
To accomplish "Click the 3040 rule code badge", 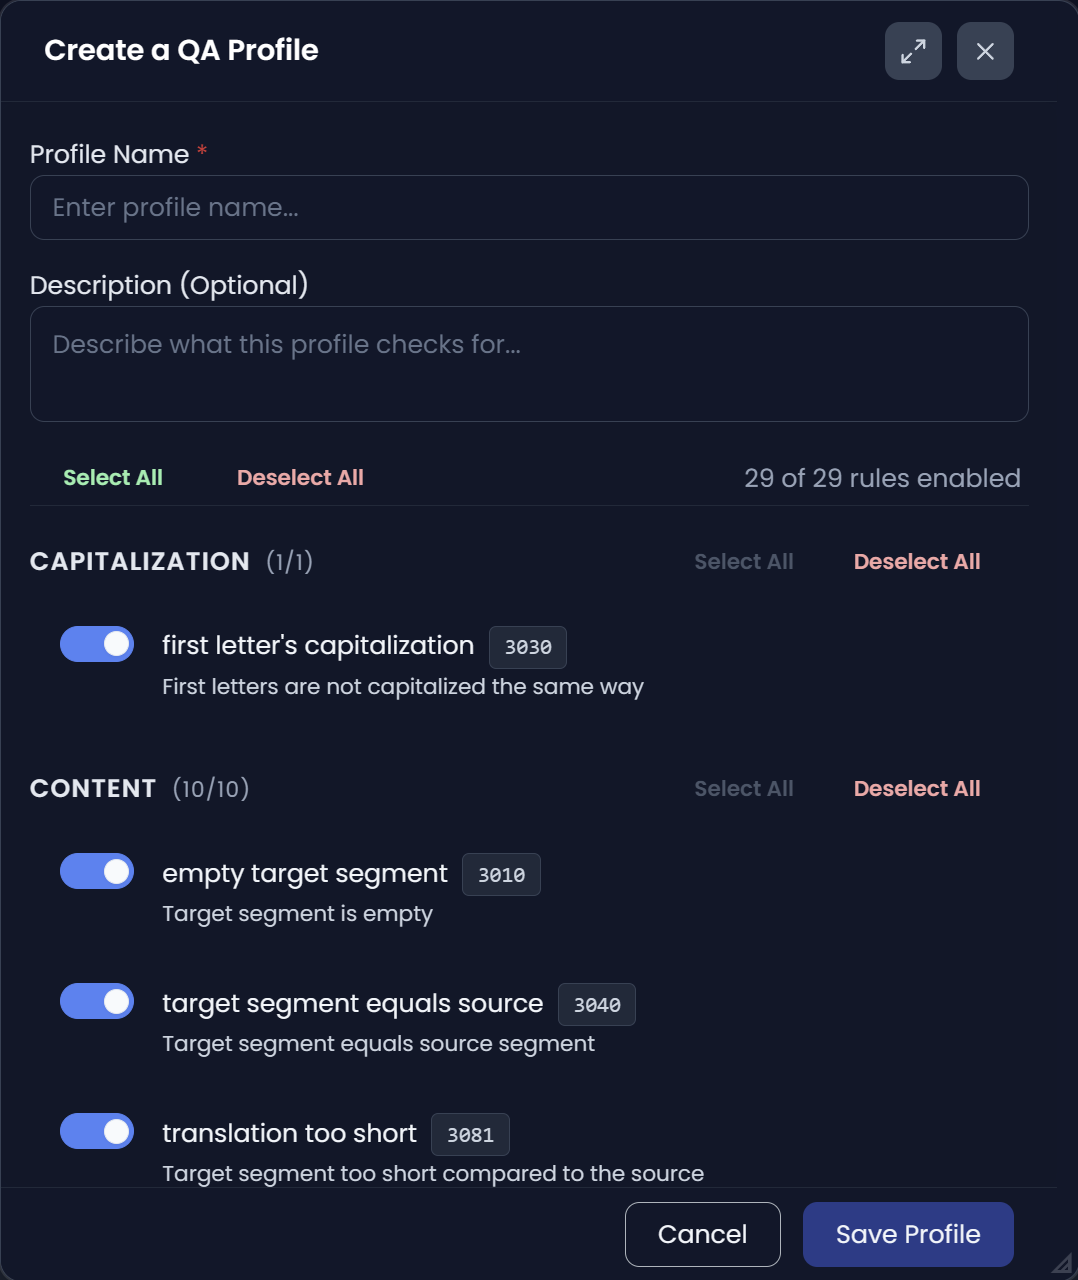I will coord(596,1004).
